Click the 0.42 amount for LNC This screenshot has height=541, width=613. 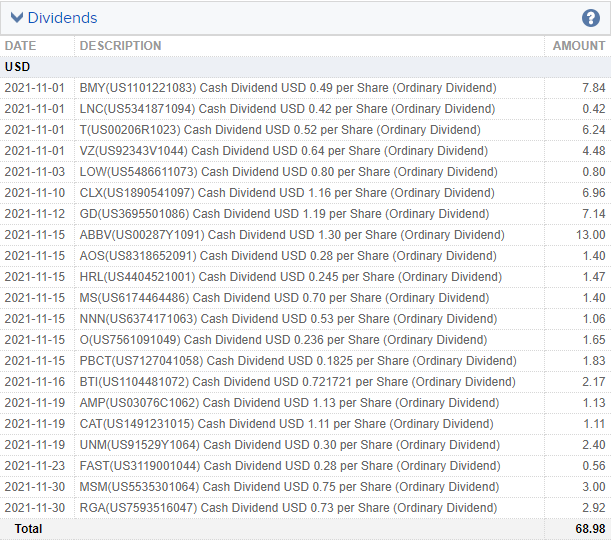[x=593, y=109]
